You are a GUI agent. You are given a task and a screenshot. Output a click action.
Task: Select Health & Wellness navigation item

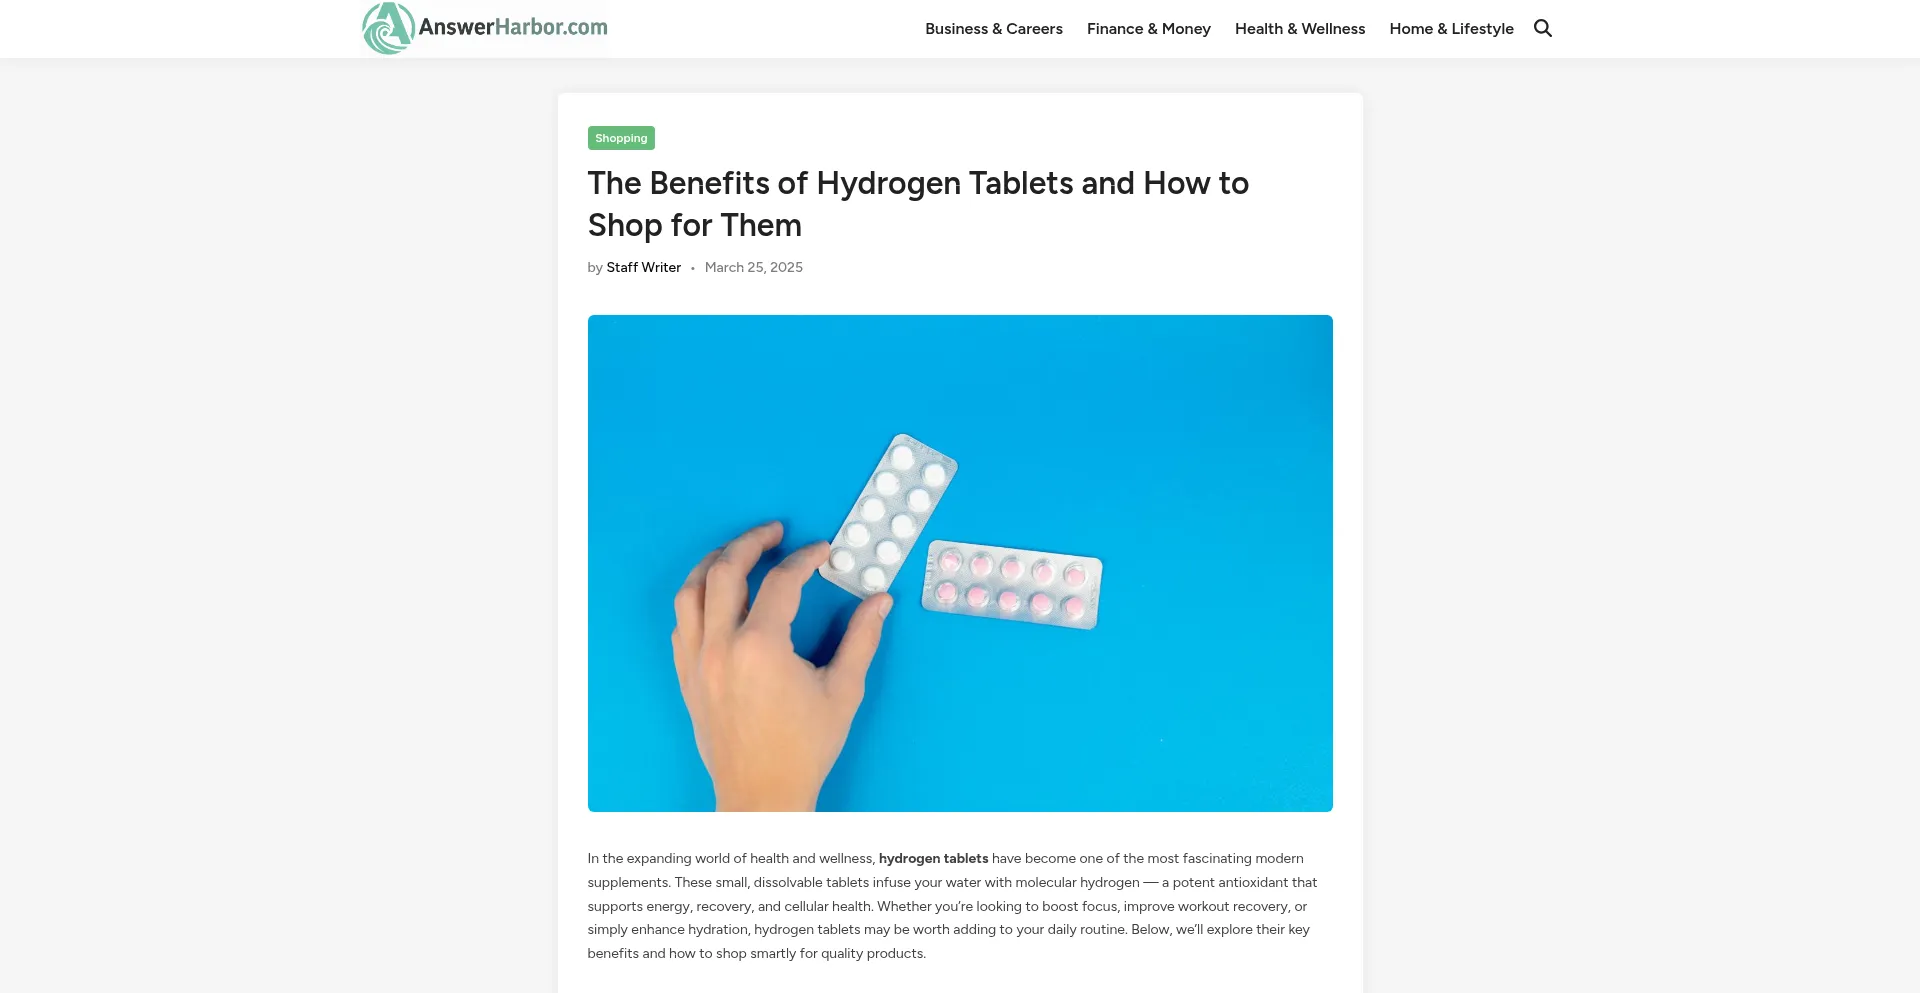point(1300,29)
